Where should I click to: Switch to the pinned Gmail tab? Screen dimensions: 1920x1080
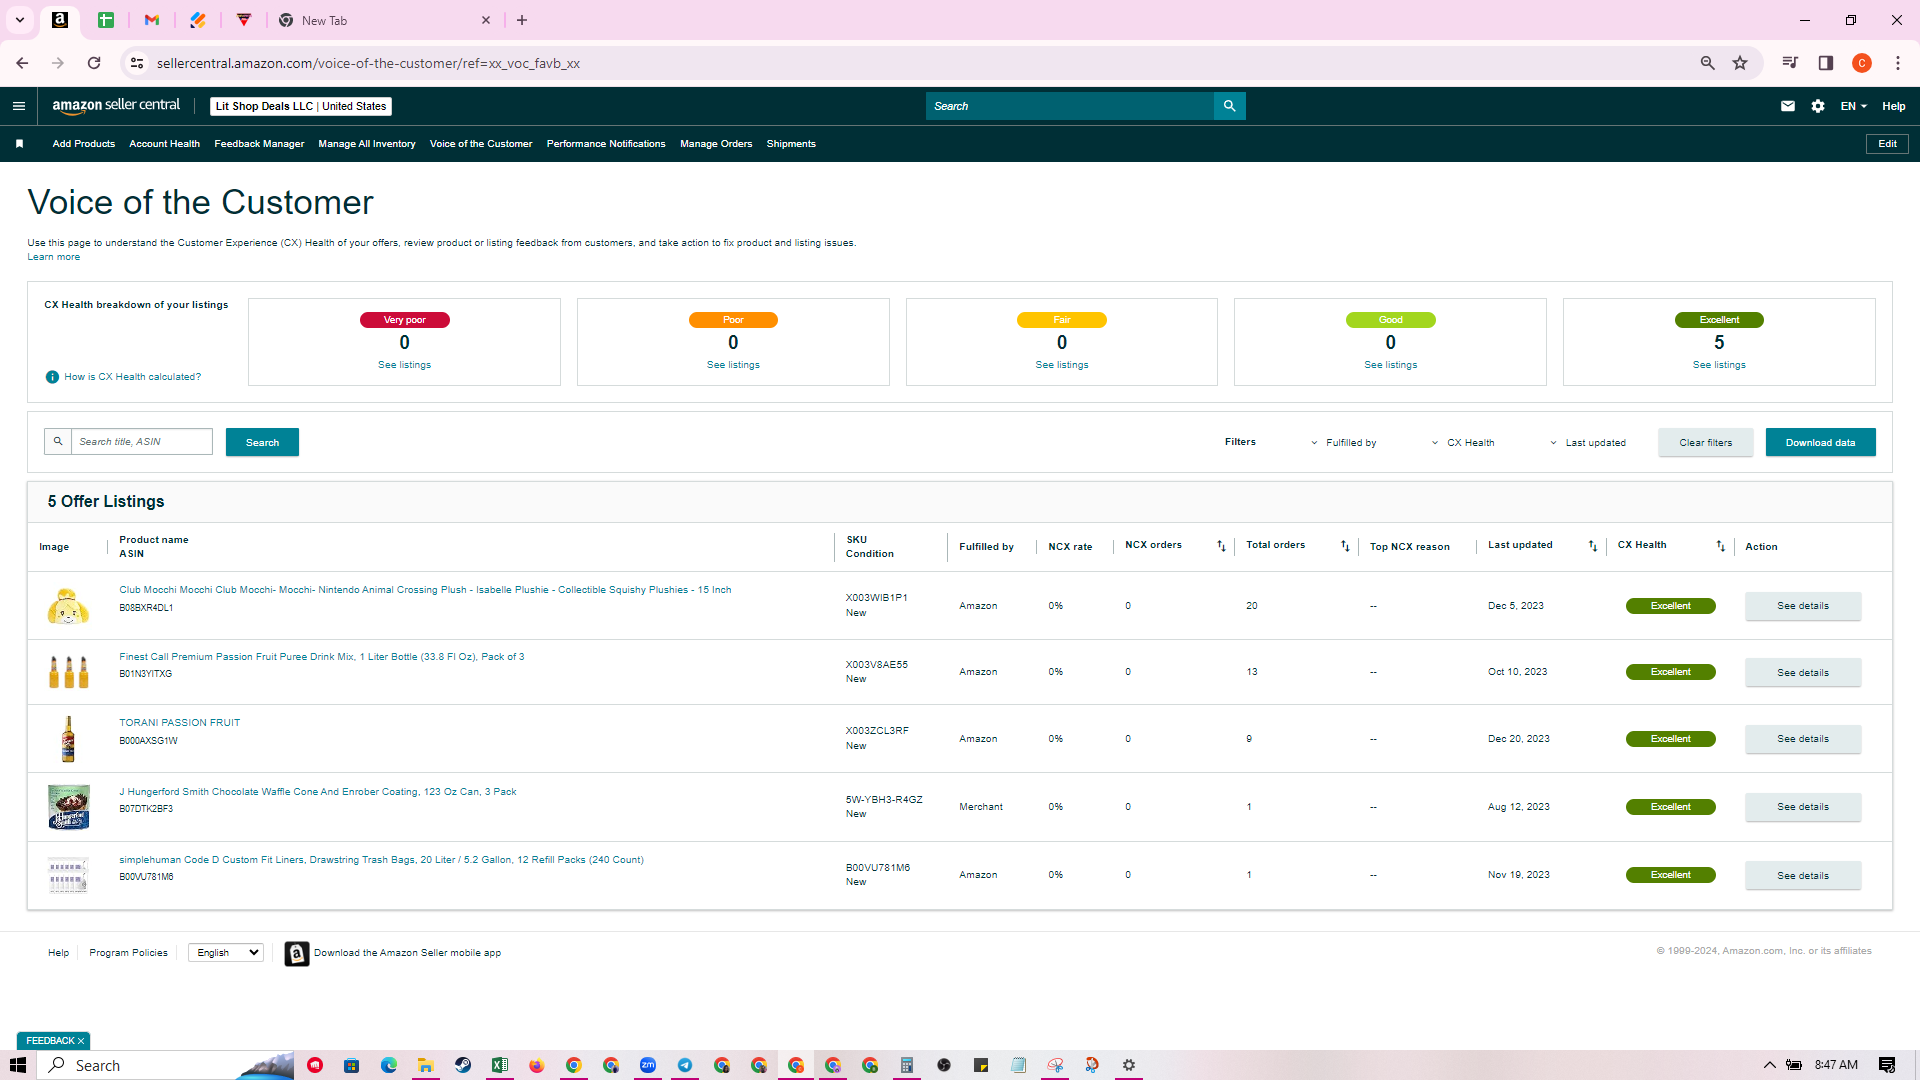152,20
